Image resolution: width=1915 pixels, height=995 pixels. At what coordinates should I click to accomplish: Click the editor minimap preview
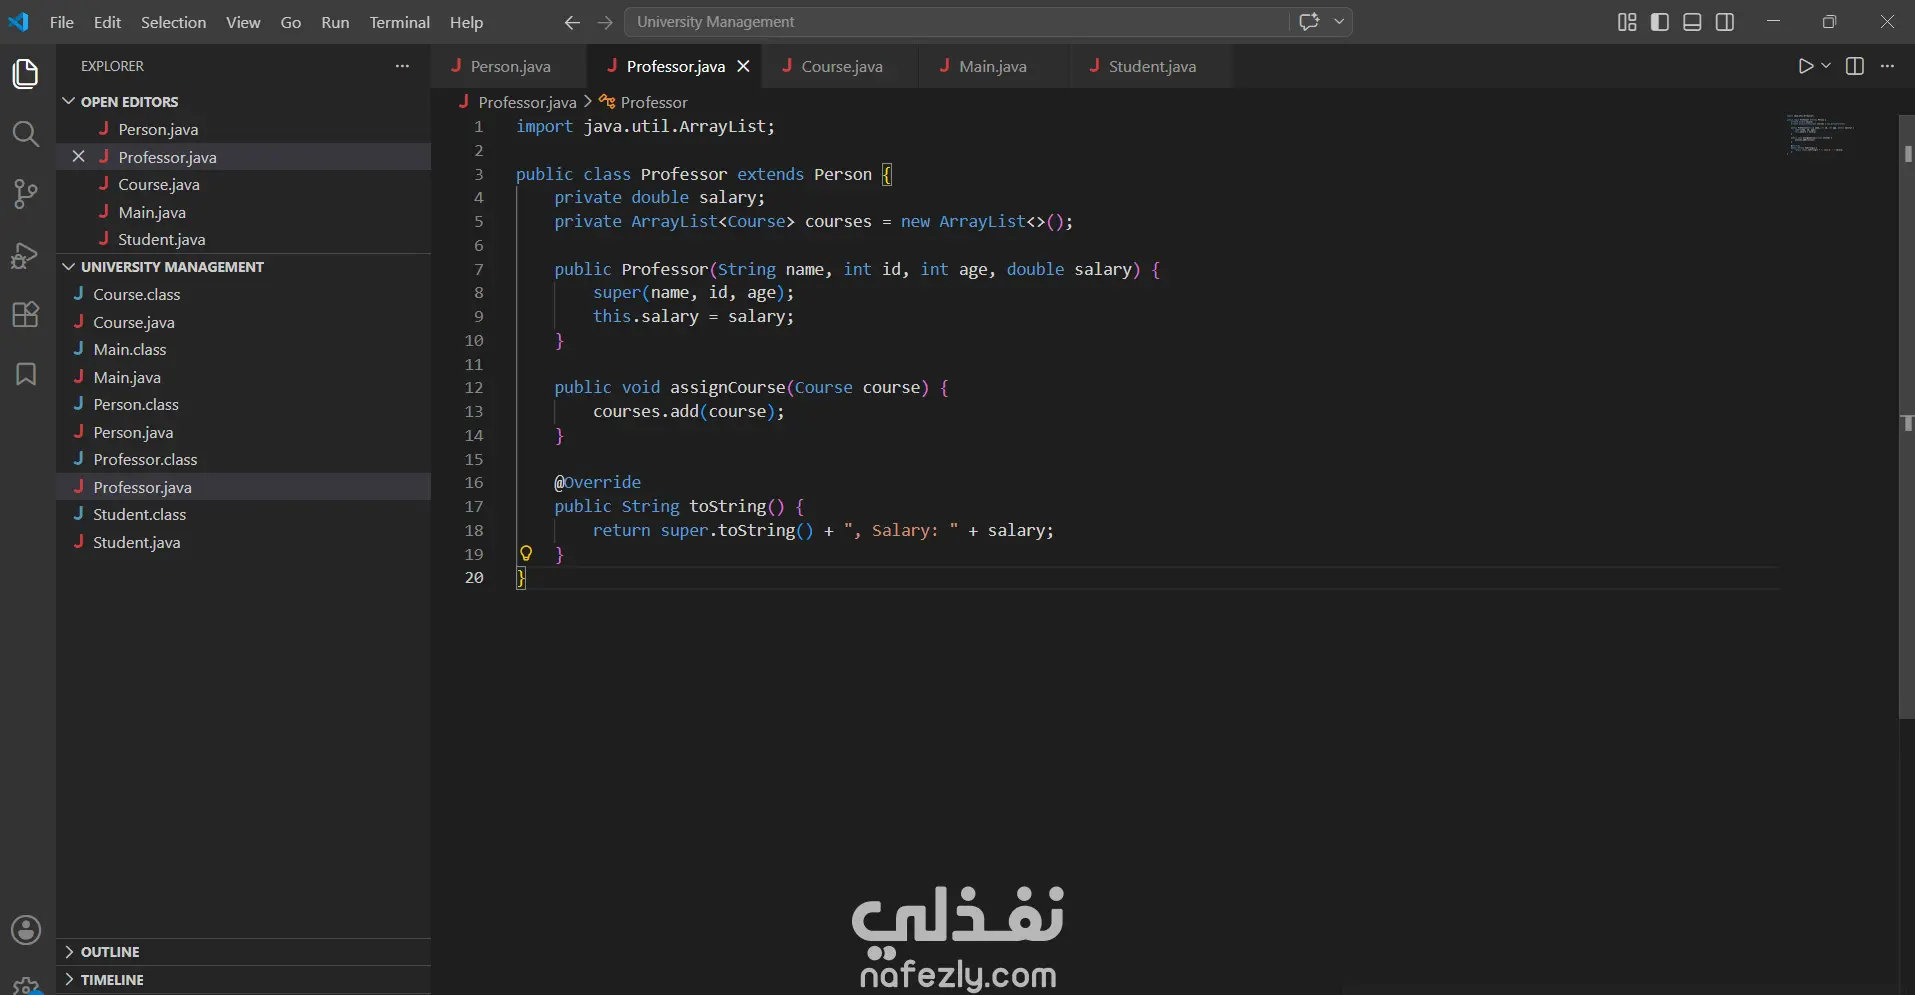[x=1820, y=134]
